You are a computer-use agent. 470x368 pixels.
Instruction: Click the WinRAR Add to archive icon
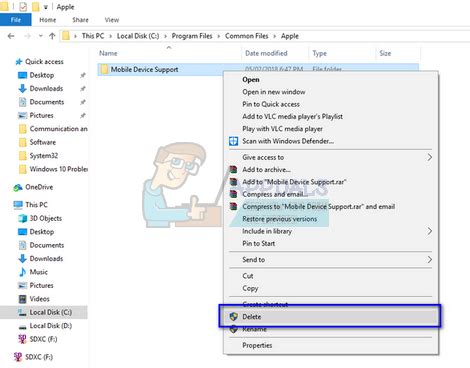(x=233, y=169)
